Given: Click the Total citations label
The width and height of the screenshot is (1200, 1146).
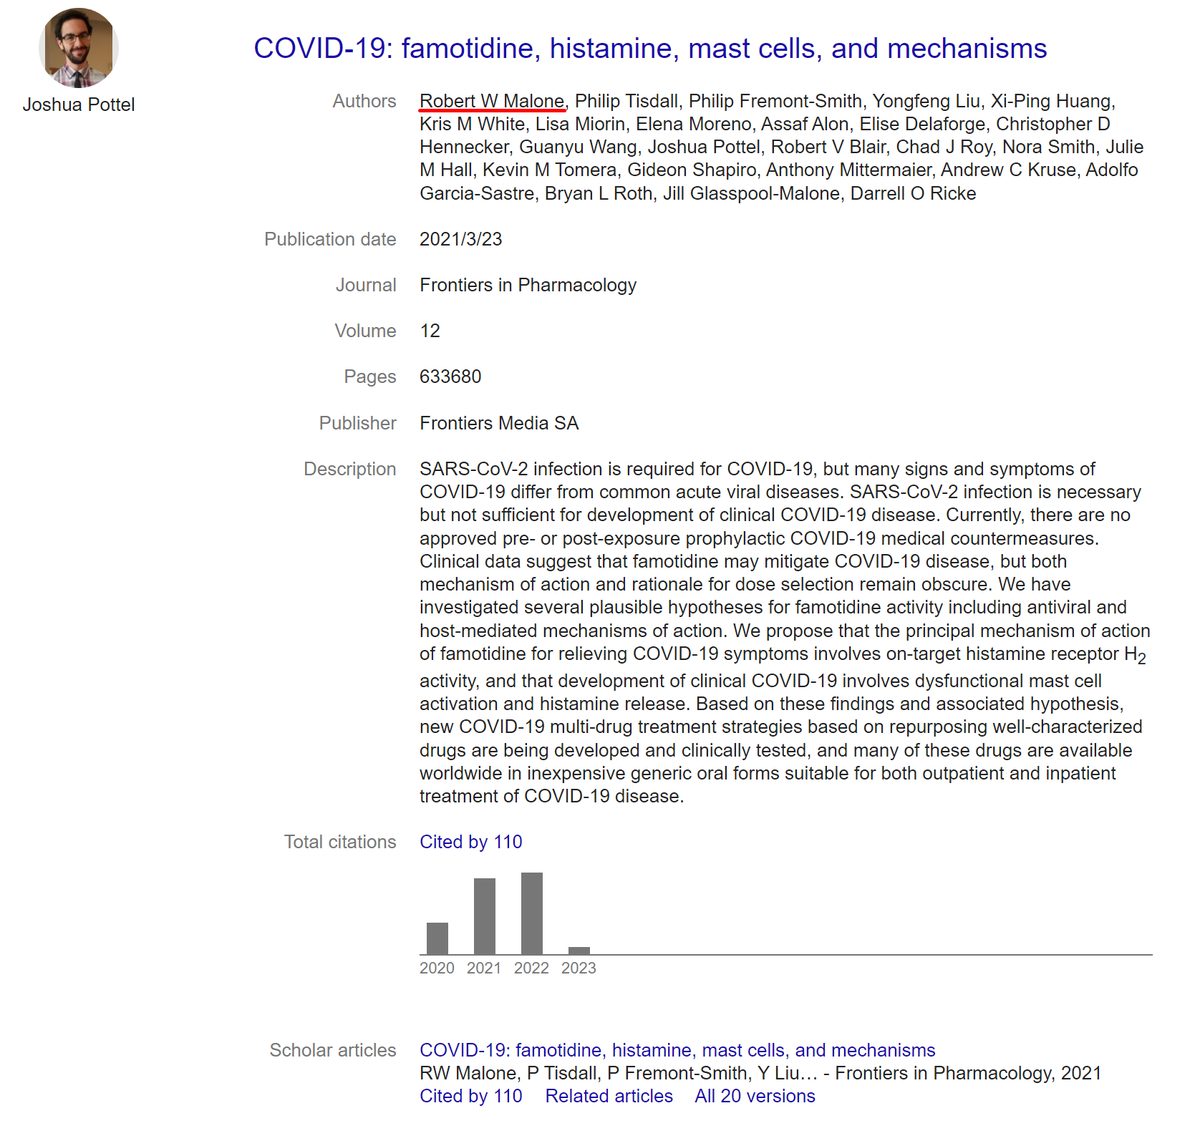Looking at the screenshot, I should point(340,841).
